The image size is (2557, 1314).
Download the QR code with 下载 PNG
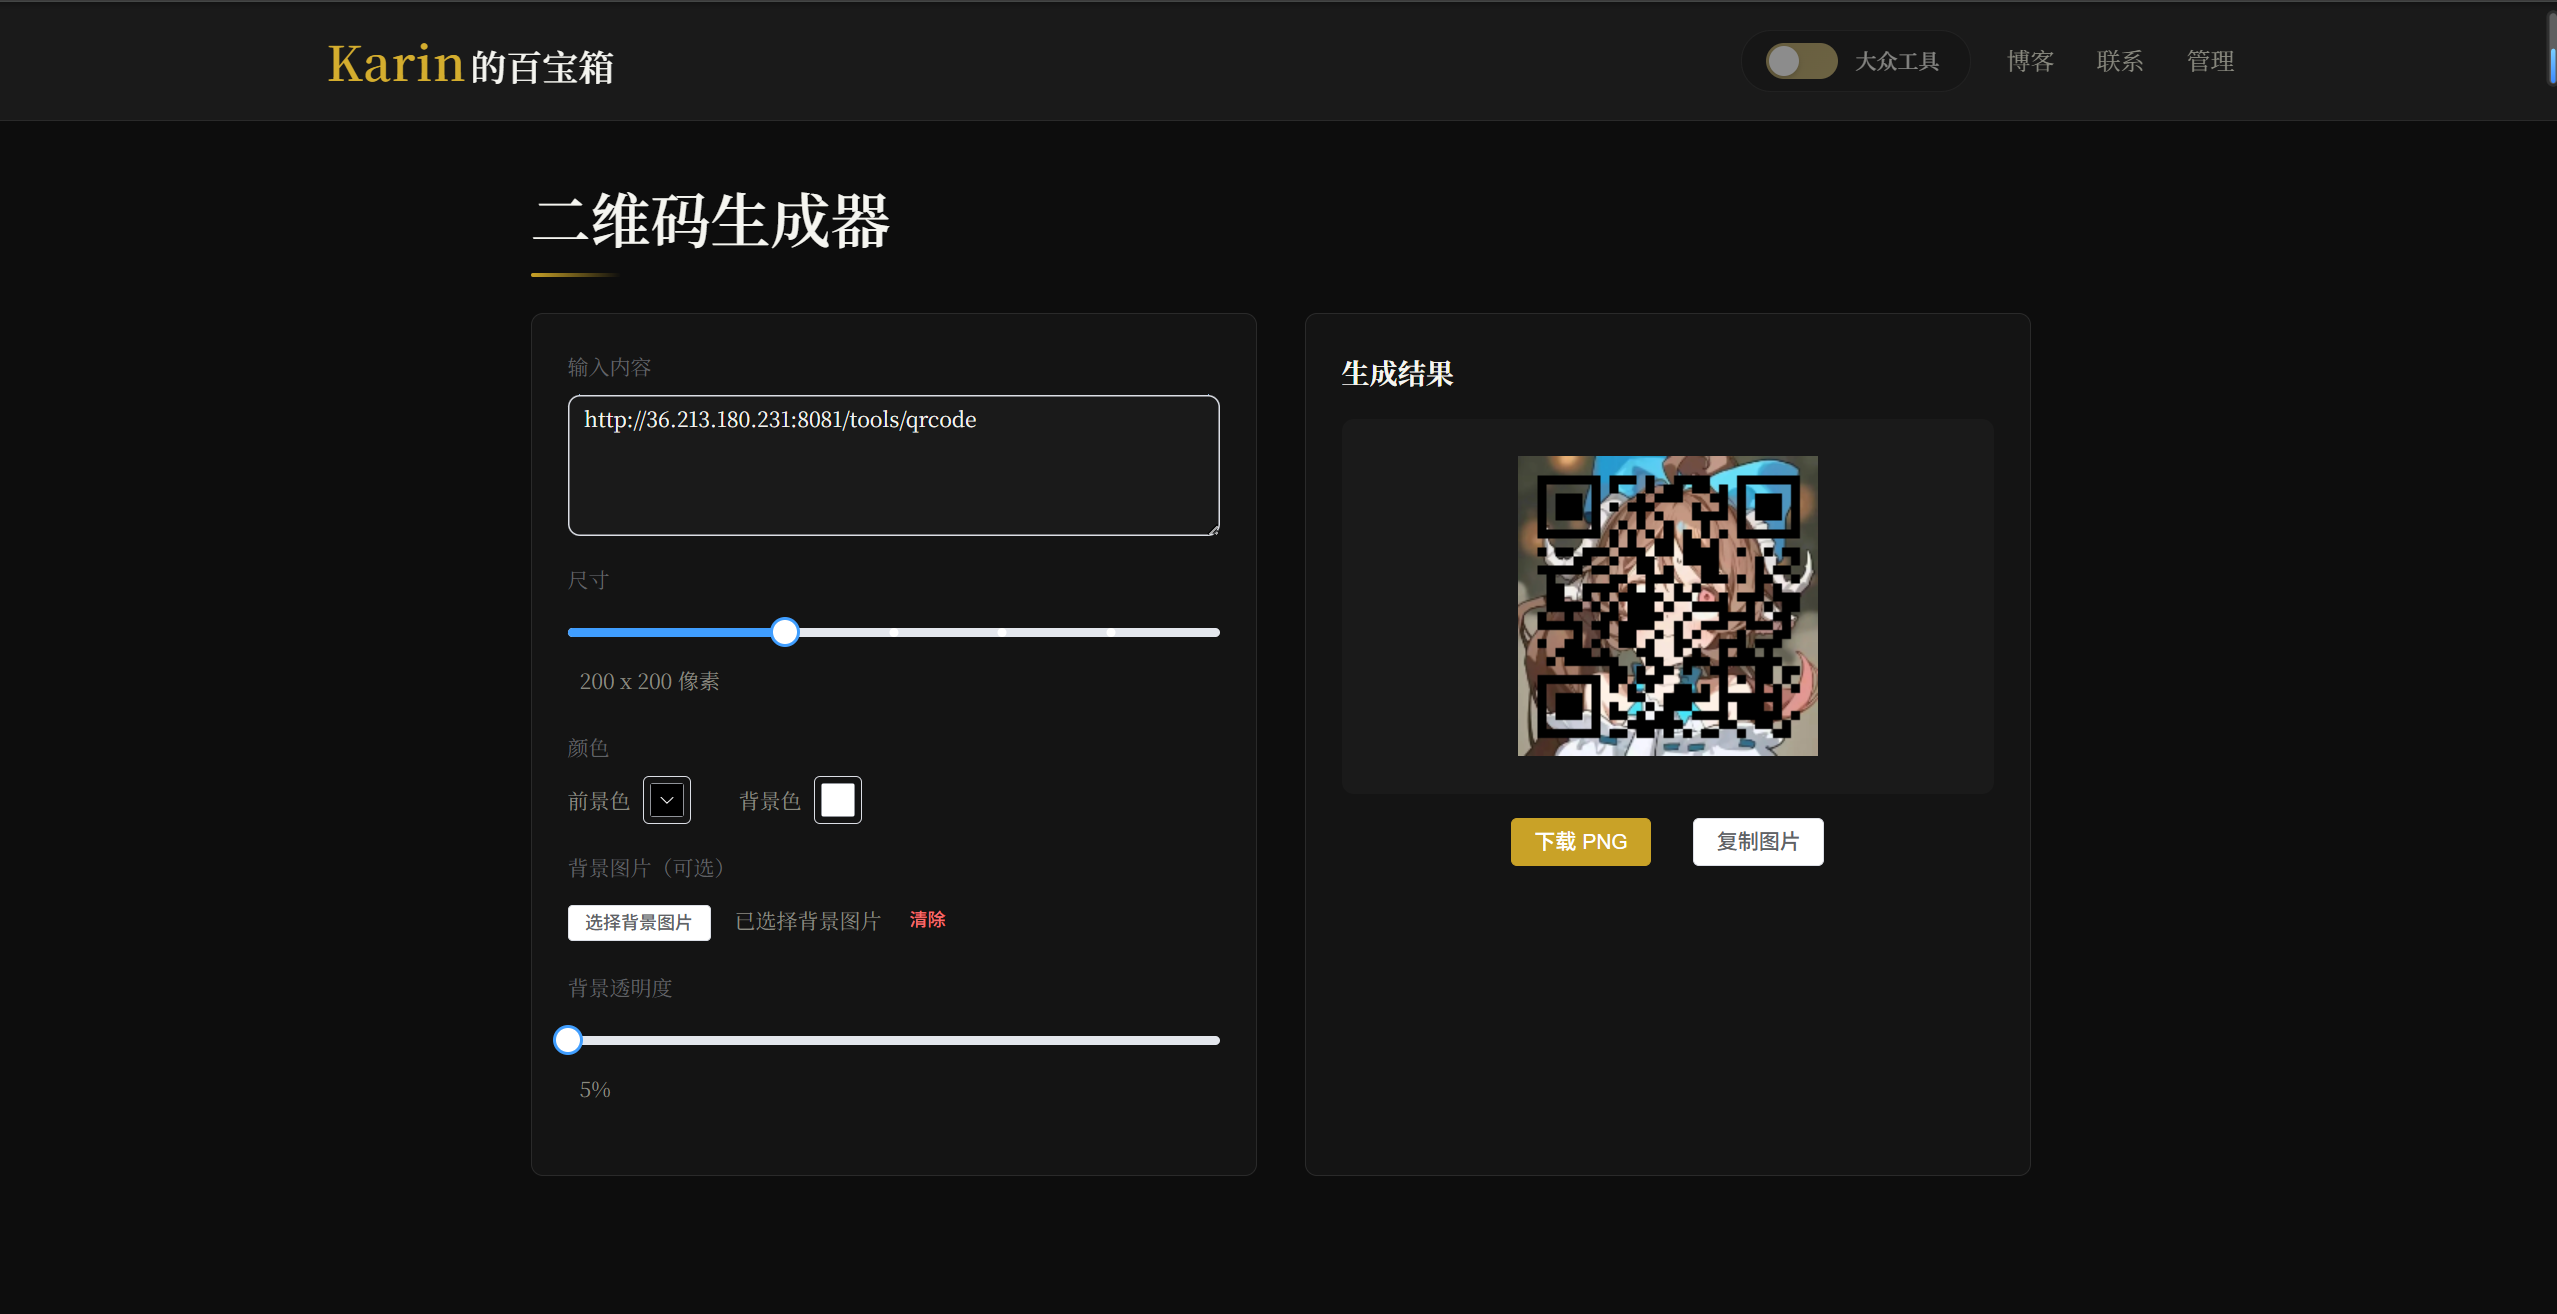(x=1580, y=842)
